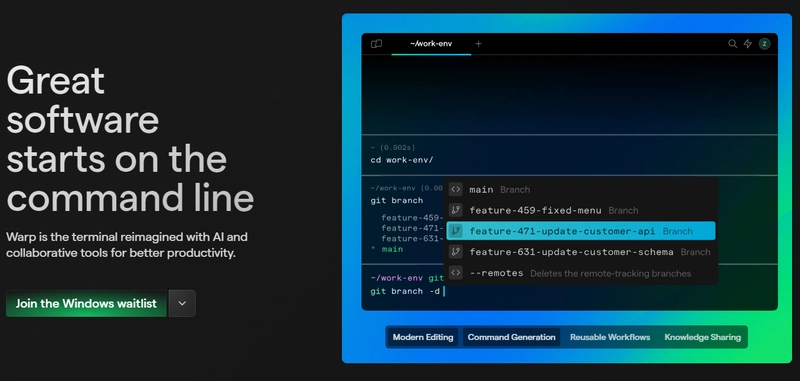Click the lightning bolt icon
Viewport: 800px width, 381px height.
pyautogui.click(x=747, y=44)
